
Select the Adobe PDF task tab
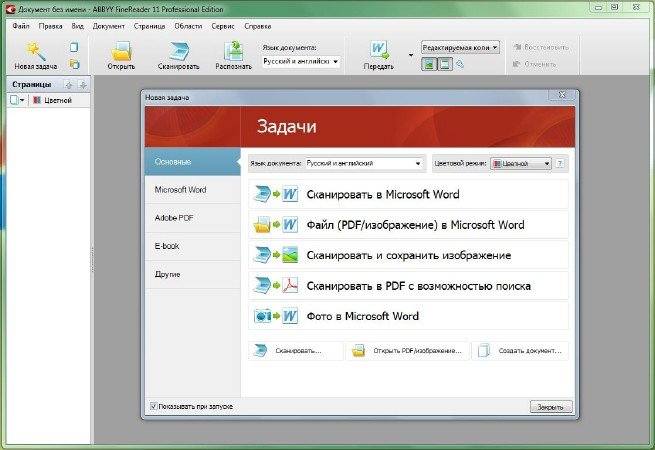[193, 218]
